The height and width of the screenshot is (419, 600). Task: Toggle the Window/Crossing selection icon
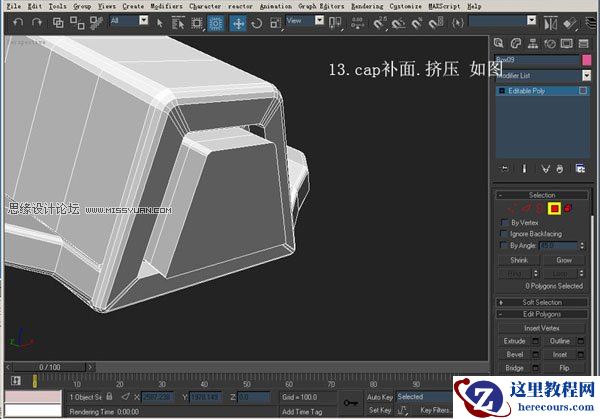click(216, 23)
